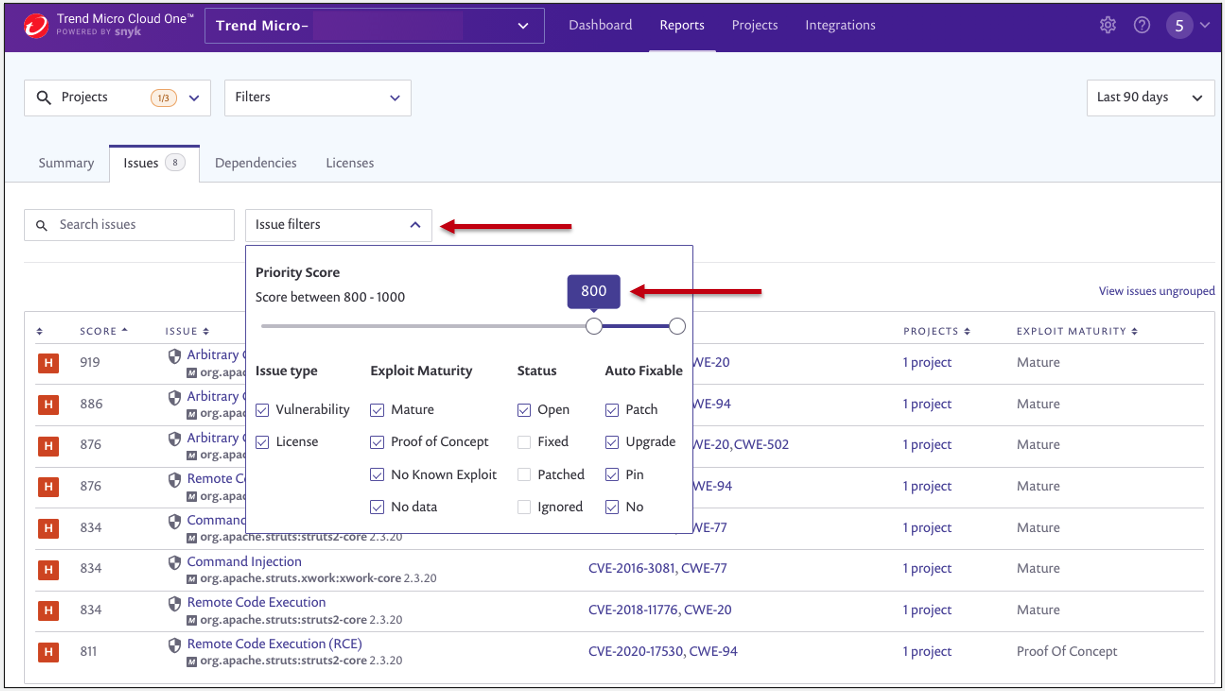
Task: Uncheck the Vulnerability issue type
Action: 263,410
